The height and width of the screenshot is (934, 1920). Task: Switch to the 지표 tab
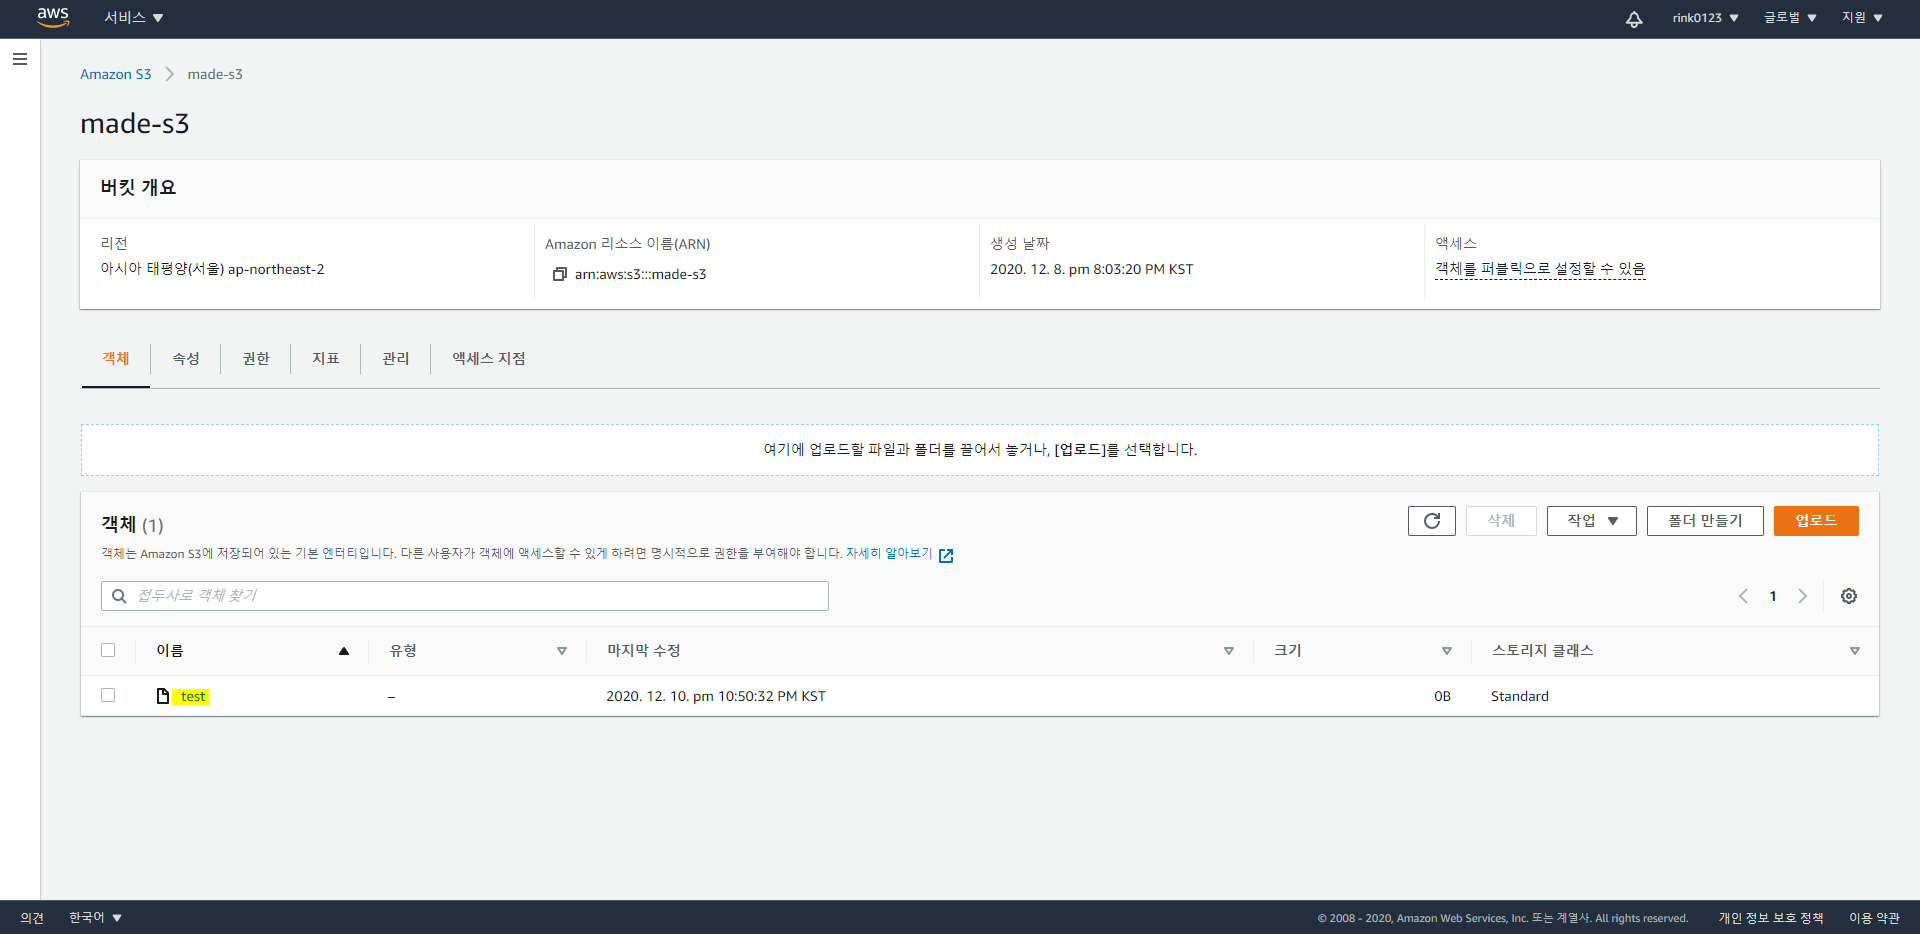[x=326, y=358]
